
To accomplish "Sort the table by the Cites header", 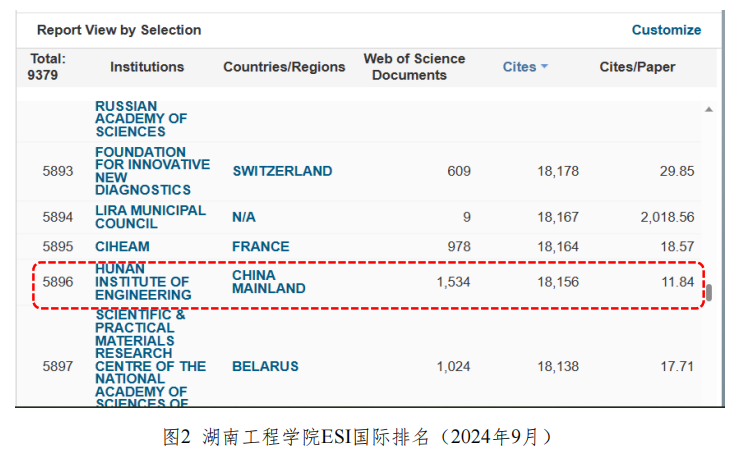I will click(x=519, y=67).
